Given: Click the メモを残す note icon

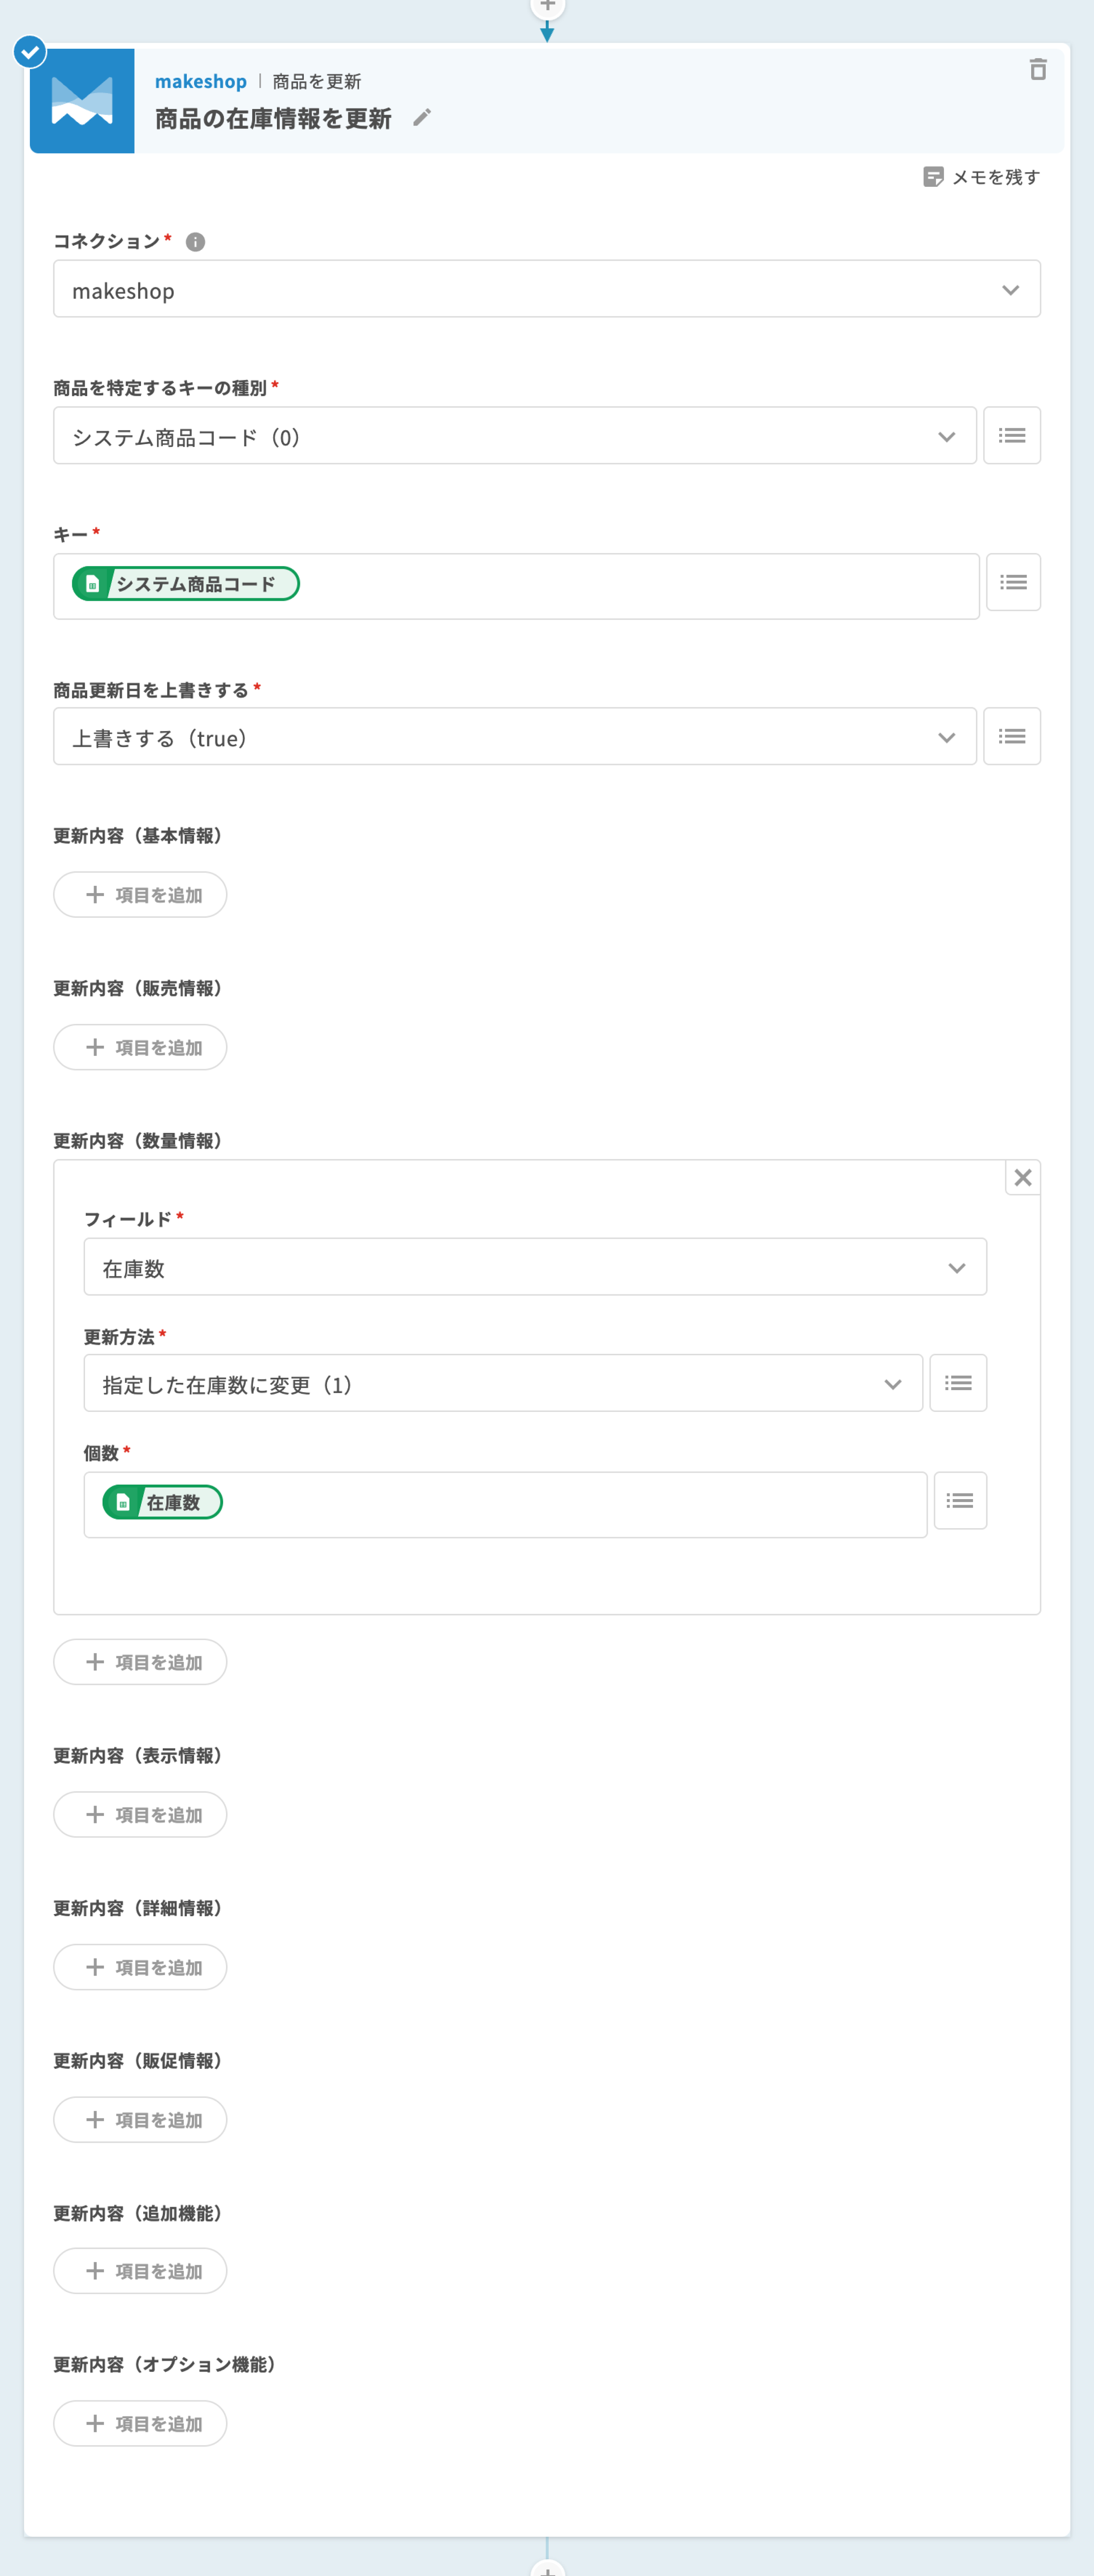Looking at the screenshot, I should (933, 177).
